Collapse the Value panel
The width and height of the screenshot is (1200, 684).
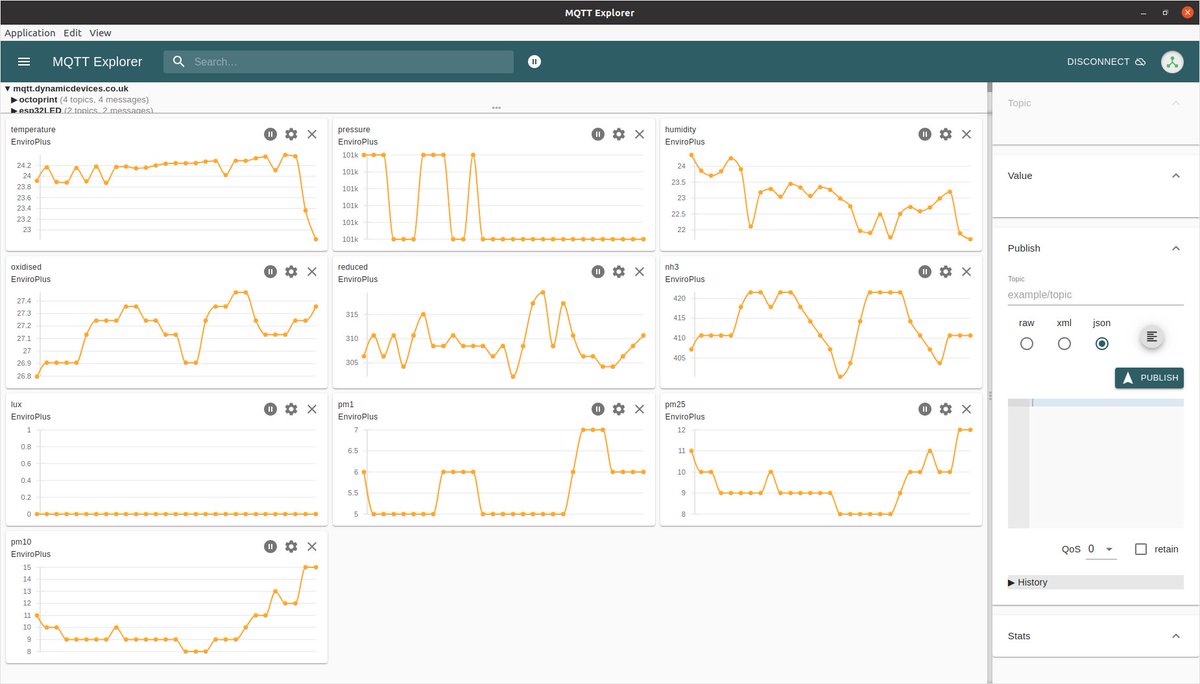click(1176, 176)
